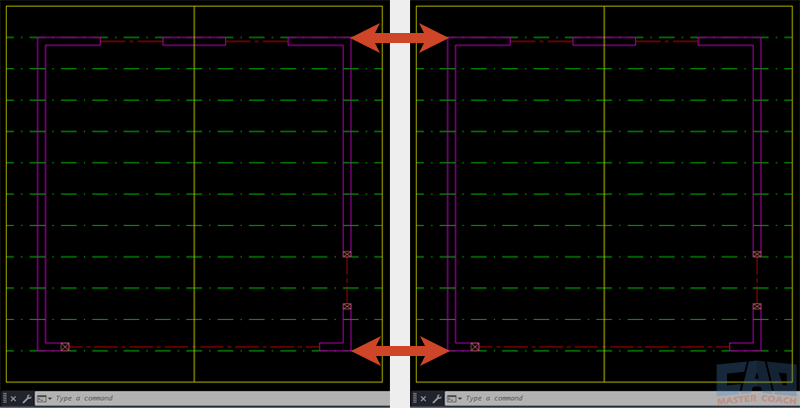Open command line customization wrench in right view
800x408 pixels.
437,399
